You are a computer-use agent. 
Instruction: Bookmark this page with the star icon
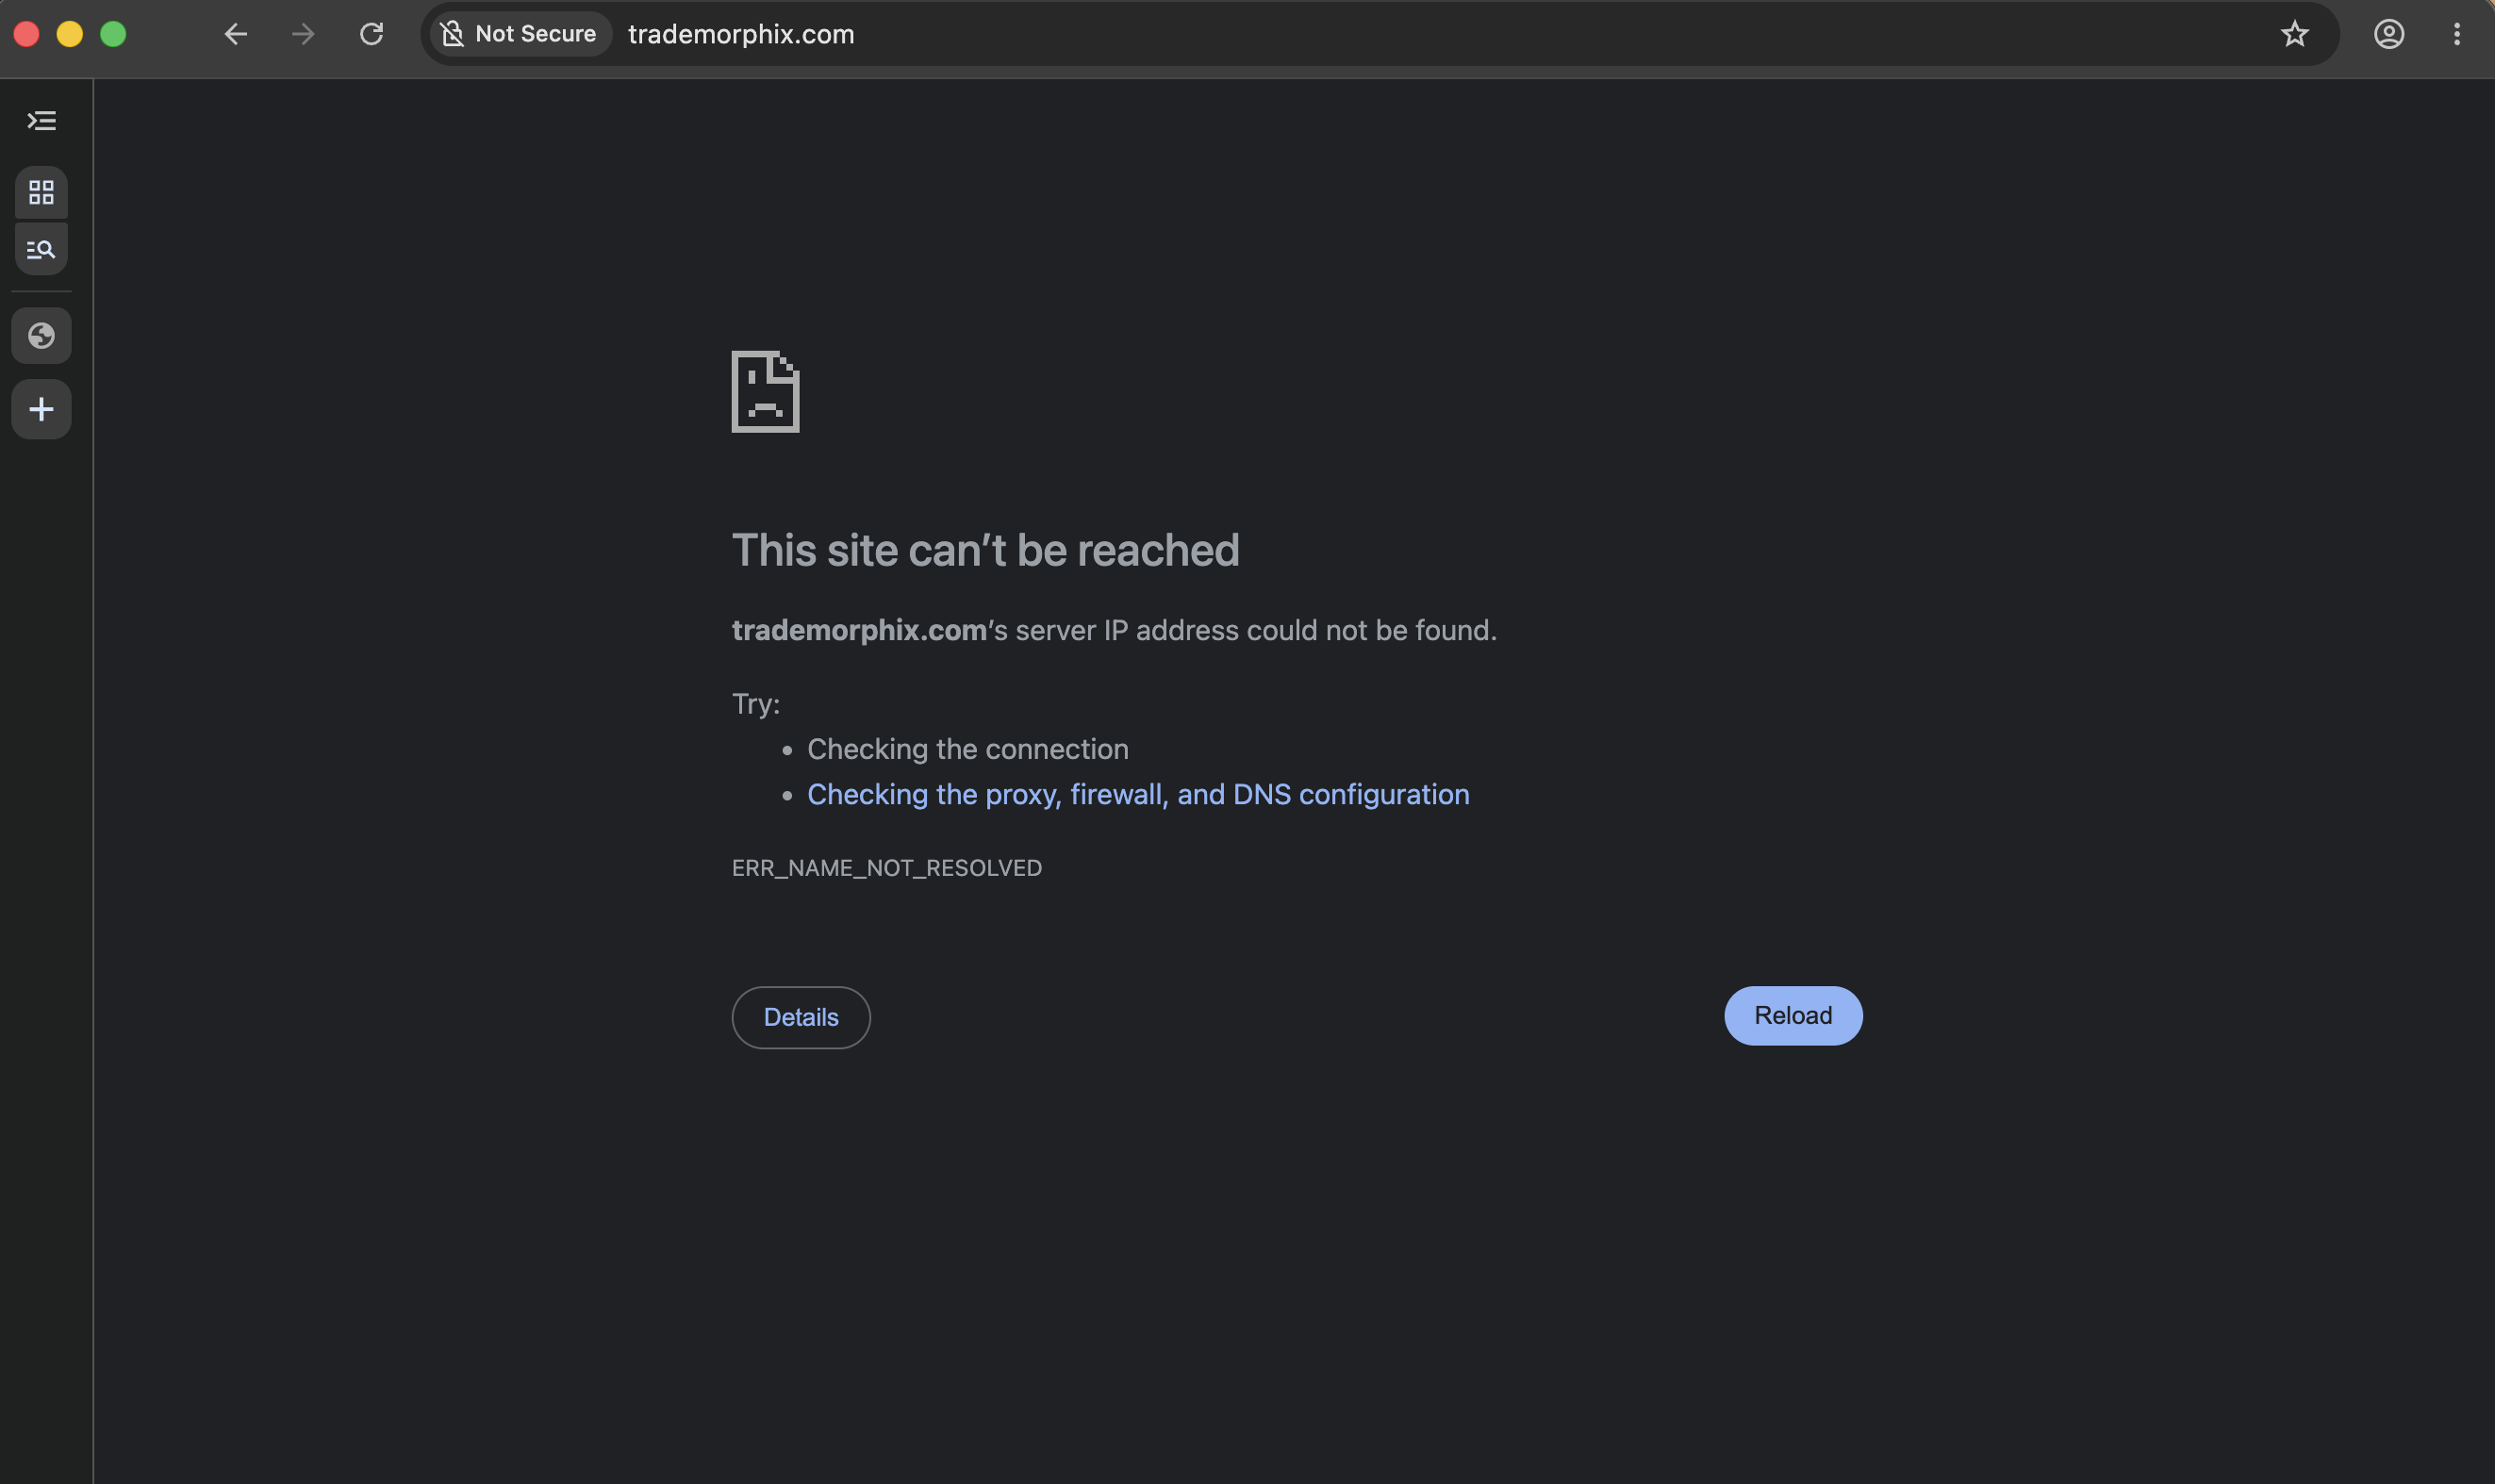(x=2294, y=34)
